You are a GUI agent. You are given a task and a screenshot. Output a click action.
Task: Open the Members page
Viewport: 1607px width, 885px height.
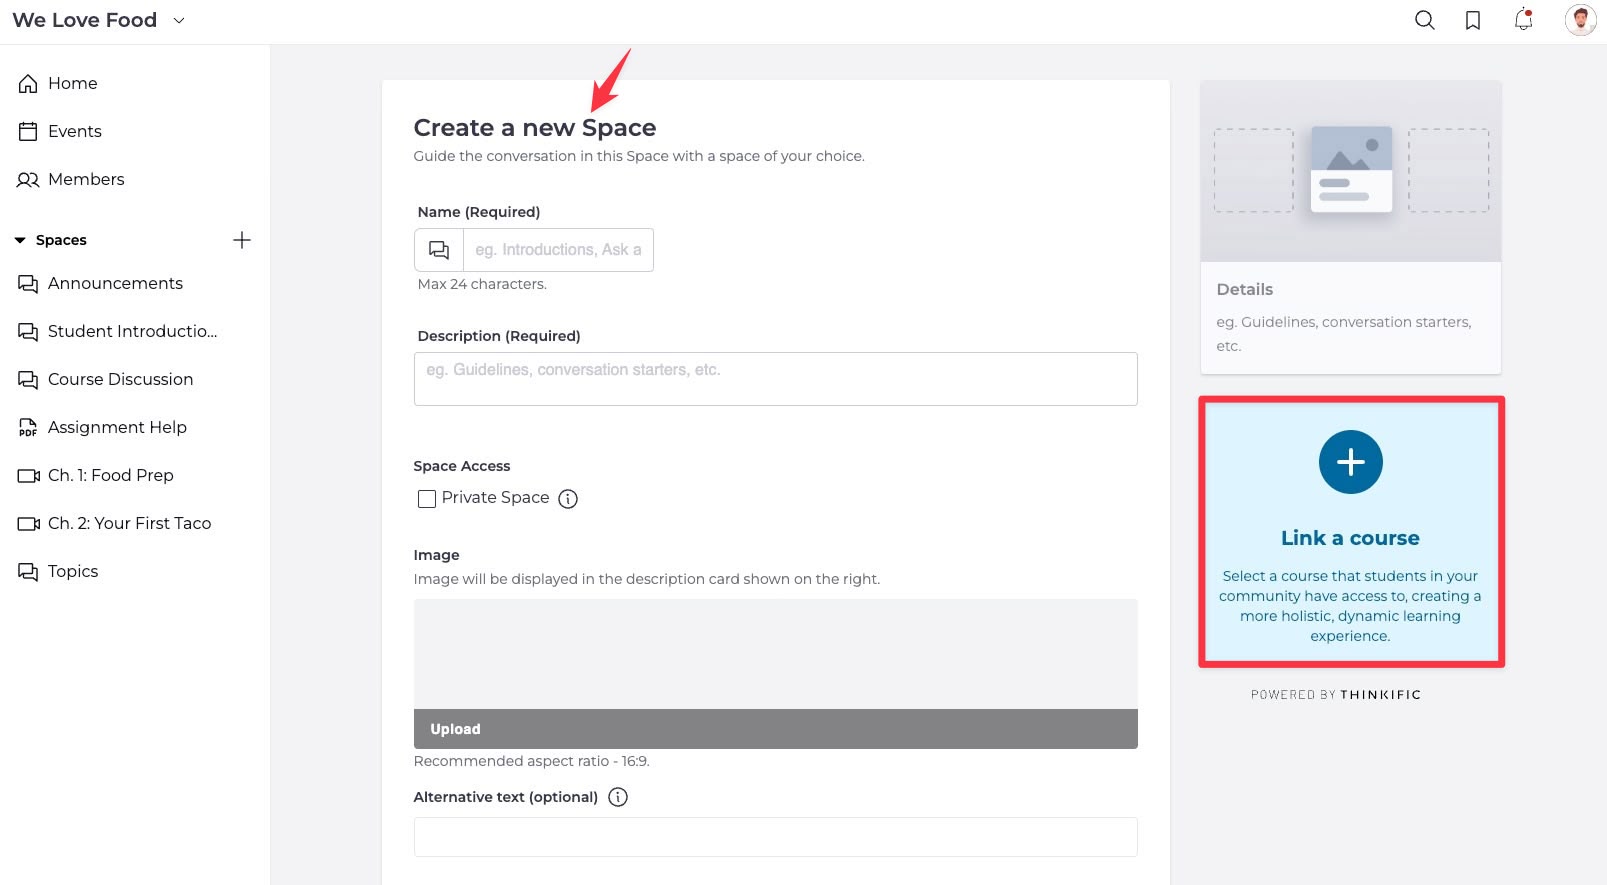tap(86, 179)
